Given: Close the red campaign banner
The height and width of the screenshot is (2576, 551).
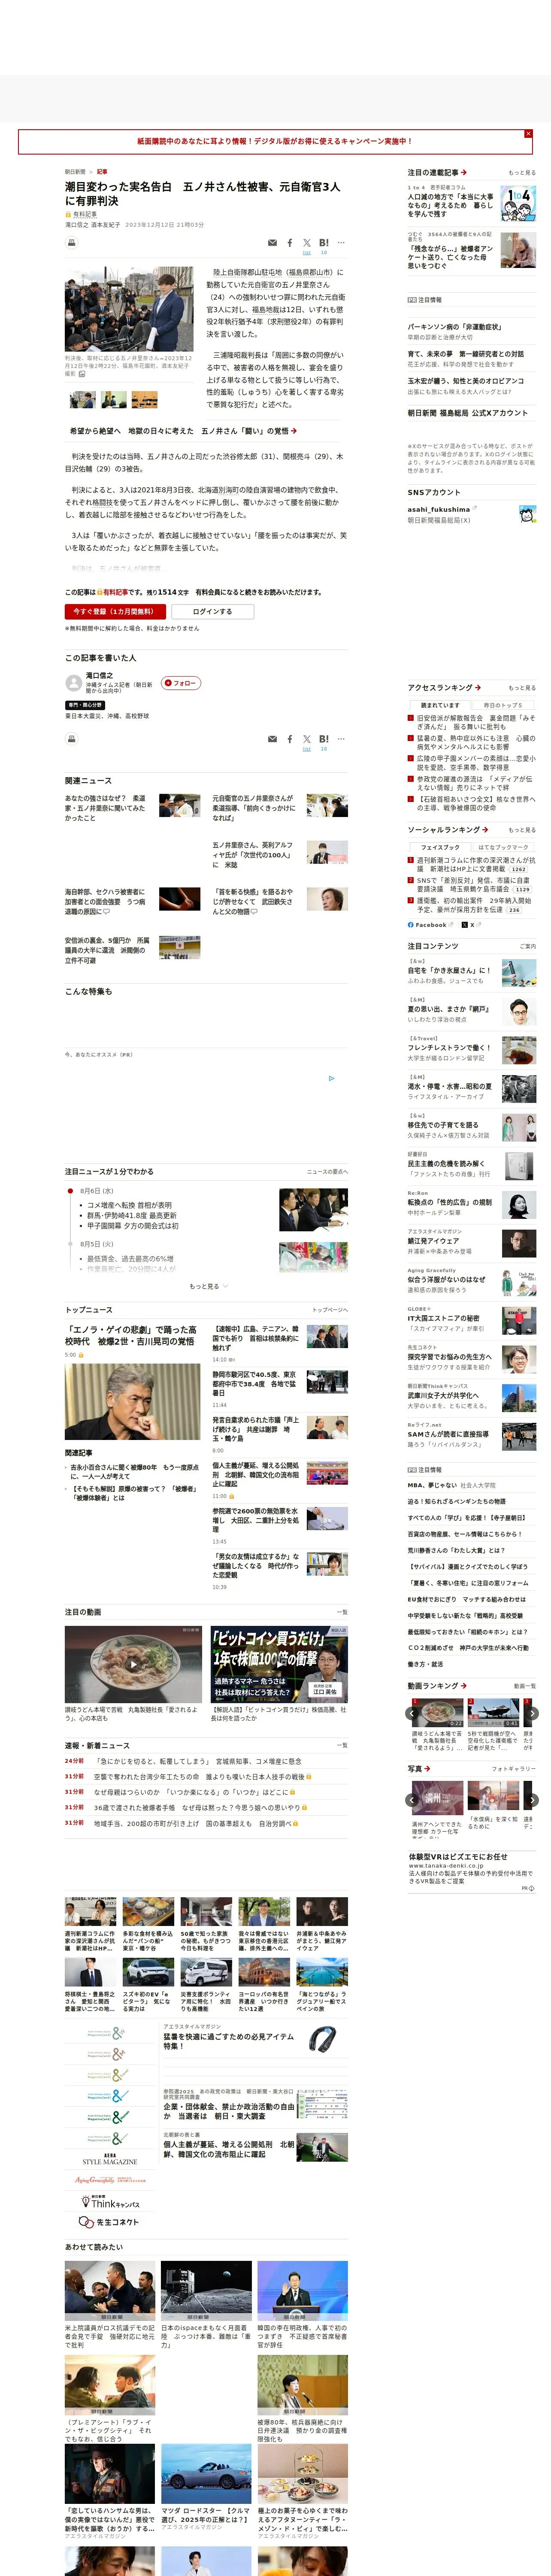Looking at the screenshot, I should [x=528, y=133].
